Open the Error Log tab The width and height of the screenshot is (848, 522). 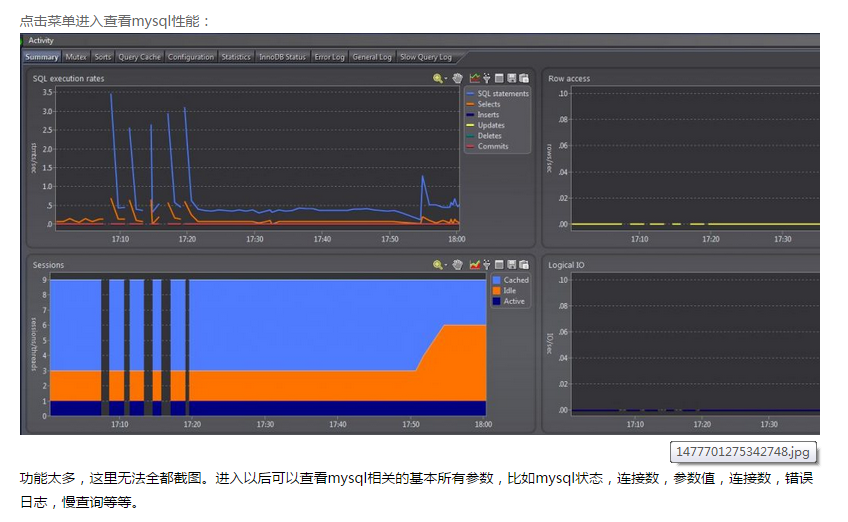coord(329,57)
